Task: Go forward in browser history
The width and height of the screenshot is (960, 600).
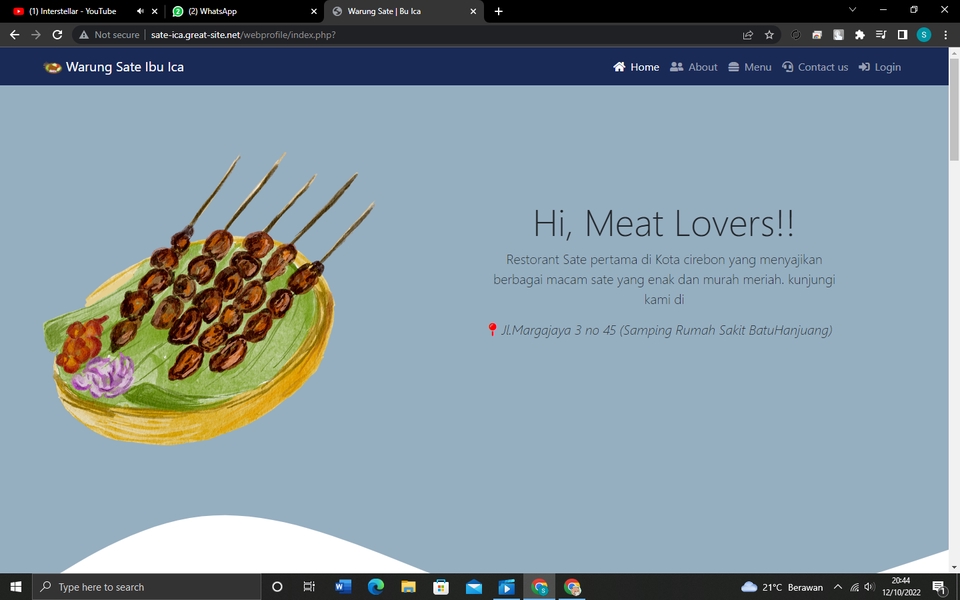Action: coord(36,35)
